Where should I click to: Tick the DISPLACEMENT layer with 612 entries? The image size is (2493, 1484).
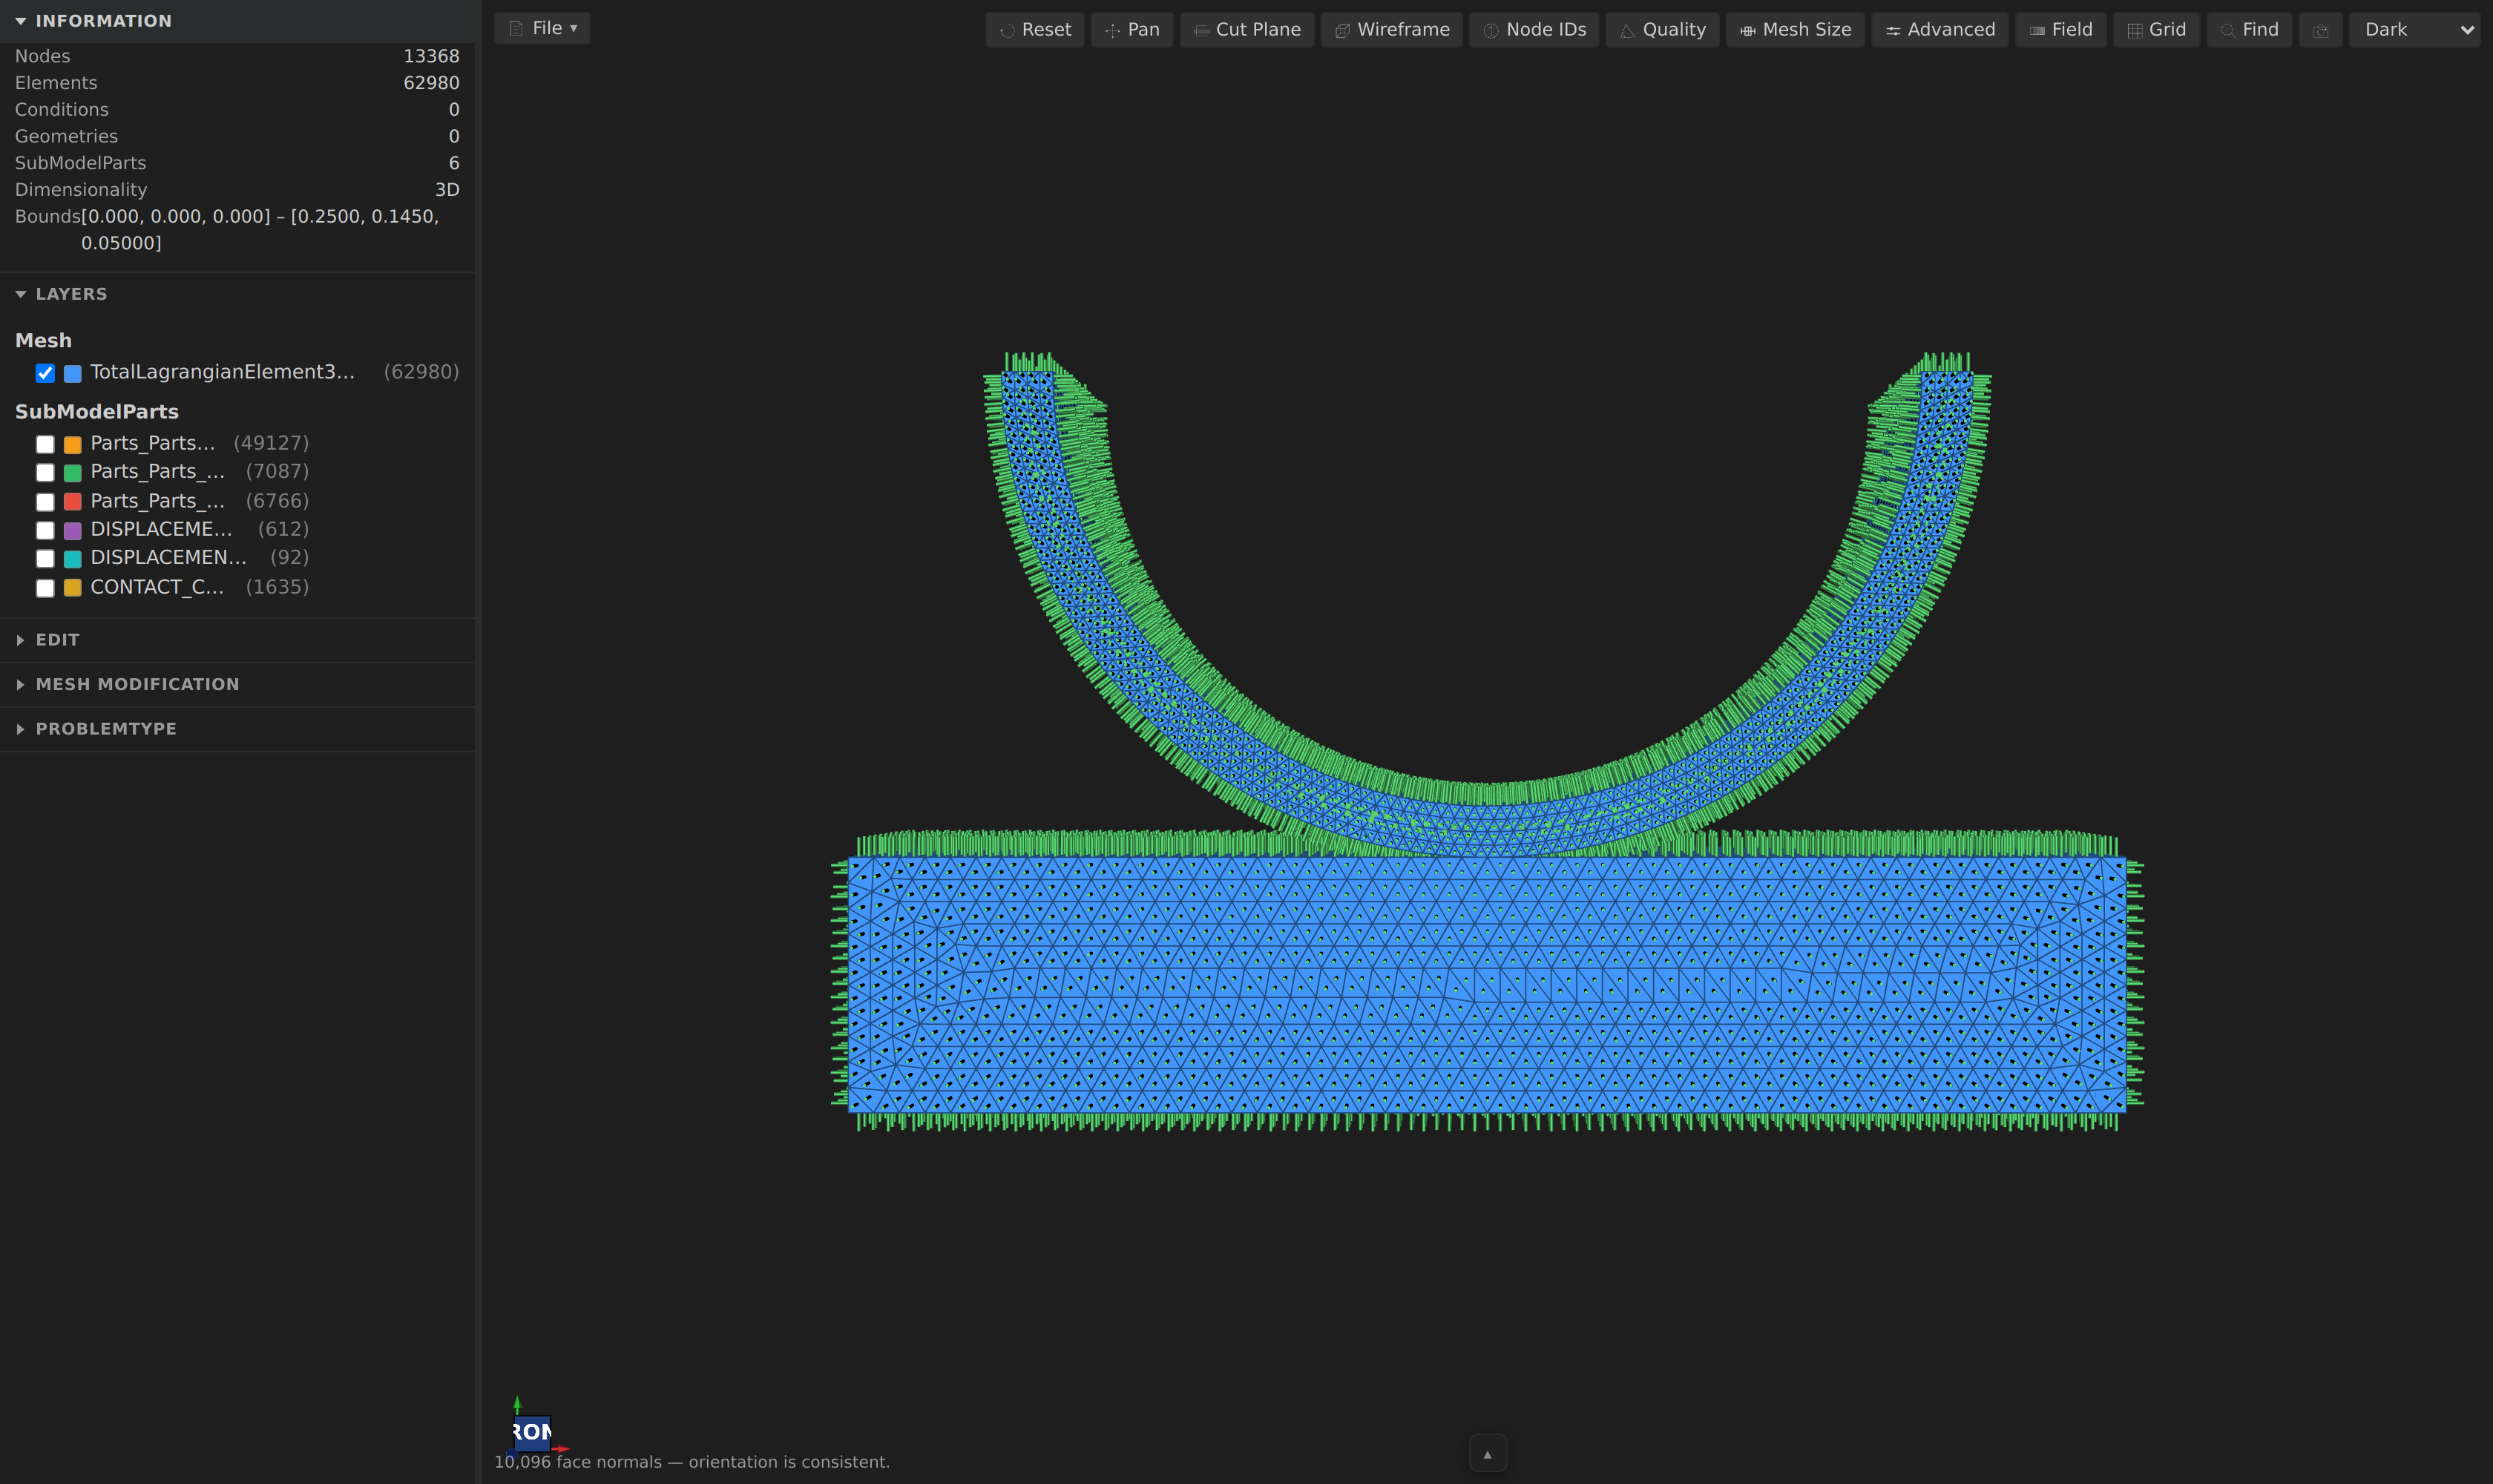(45, 530)
